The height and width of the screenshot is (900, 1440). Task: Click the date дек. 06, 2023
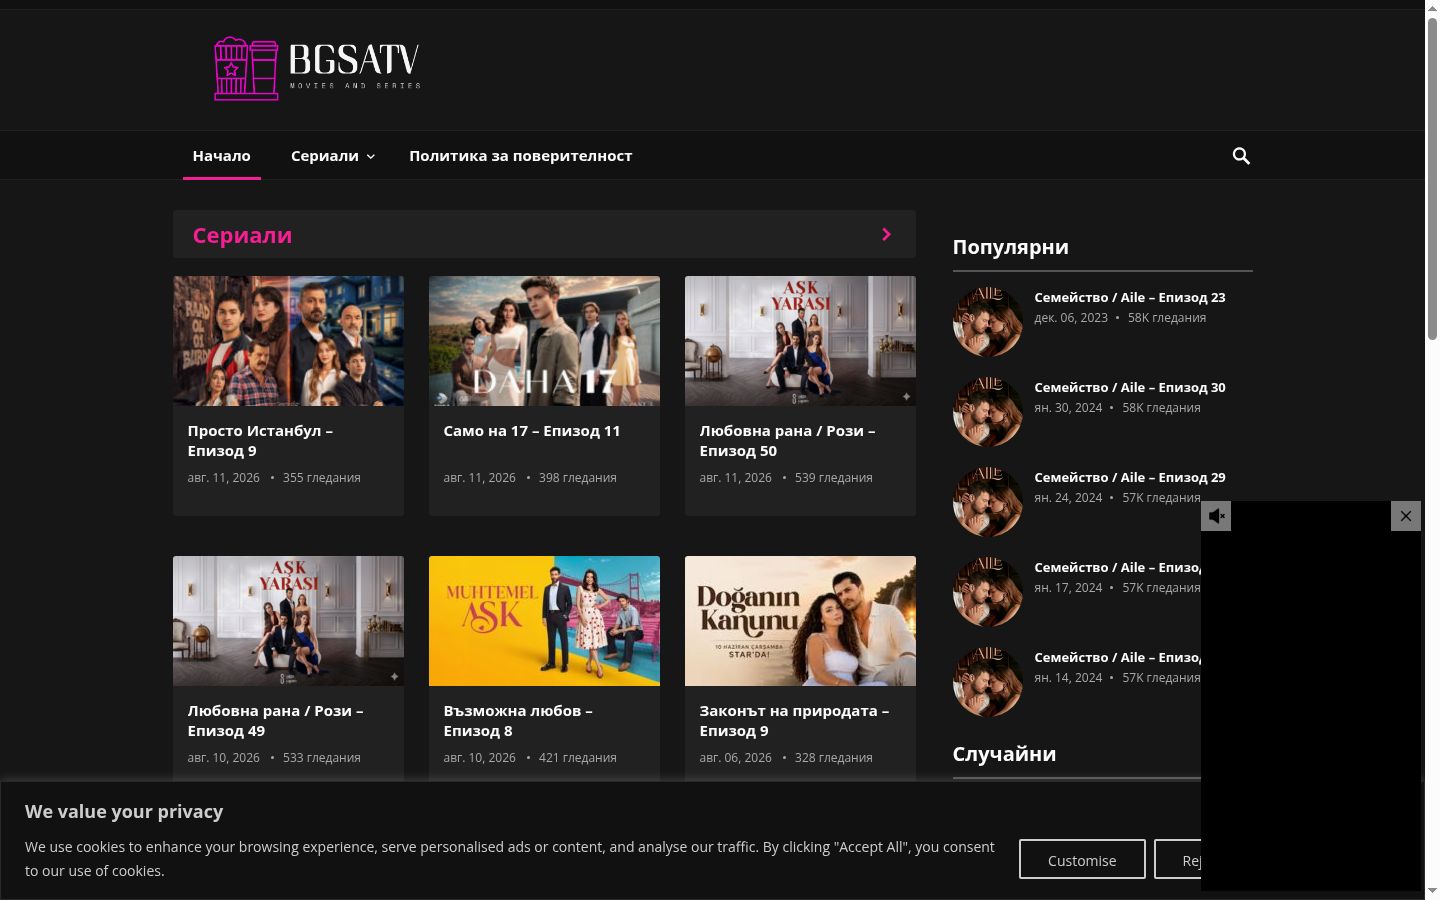pos(1071,318)
